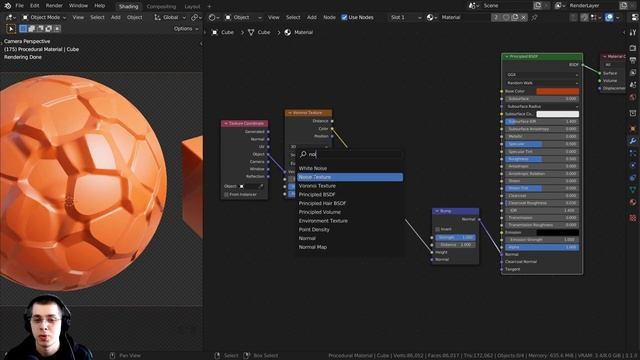Browse materials via sphere icon

pyautogui.click(x=431, y=18)
